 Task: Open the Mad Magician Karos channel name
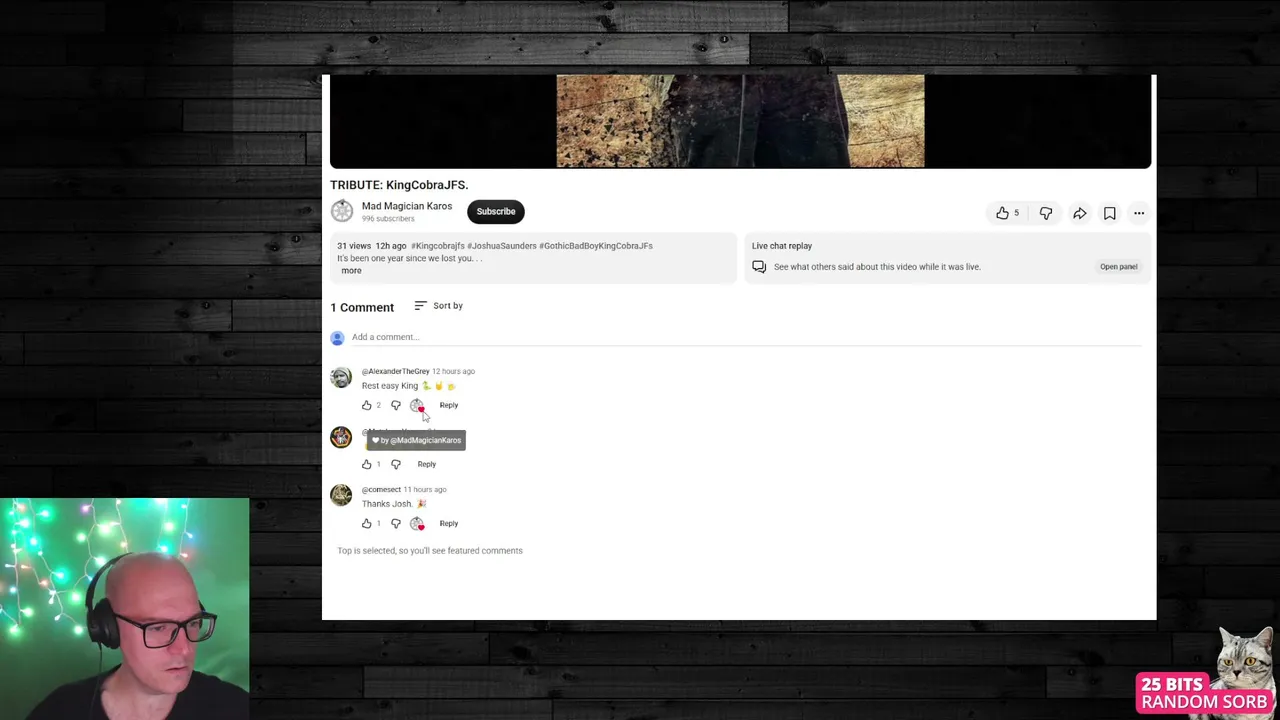[x=407, y=206]
